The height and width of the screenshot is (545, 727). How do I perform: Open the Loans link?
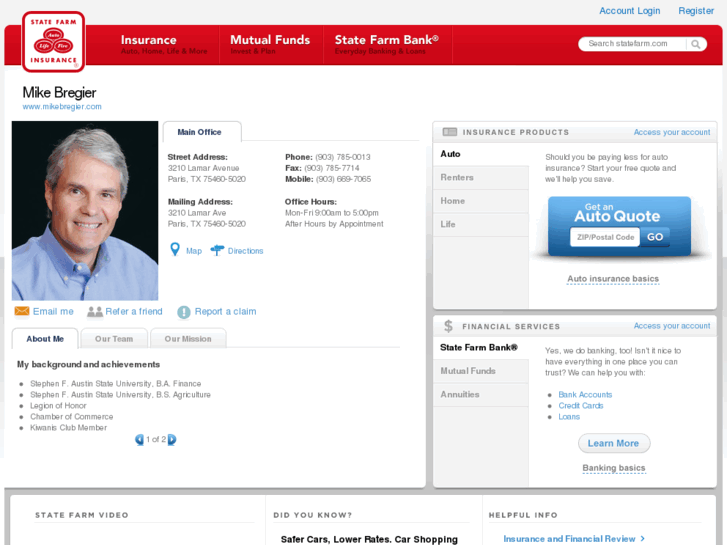pyautogui.click(x=569, y=417)
